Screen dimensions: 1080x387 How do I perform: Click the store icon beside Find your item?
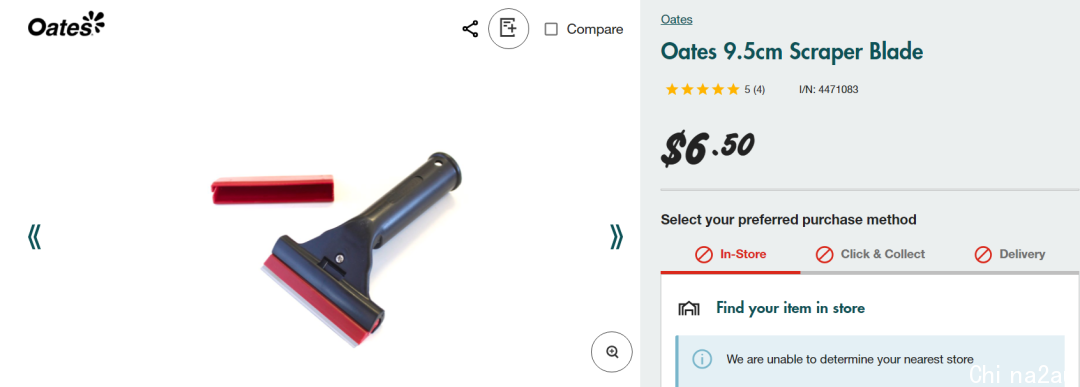pos(689,308)
